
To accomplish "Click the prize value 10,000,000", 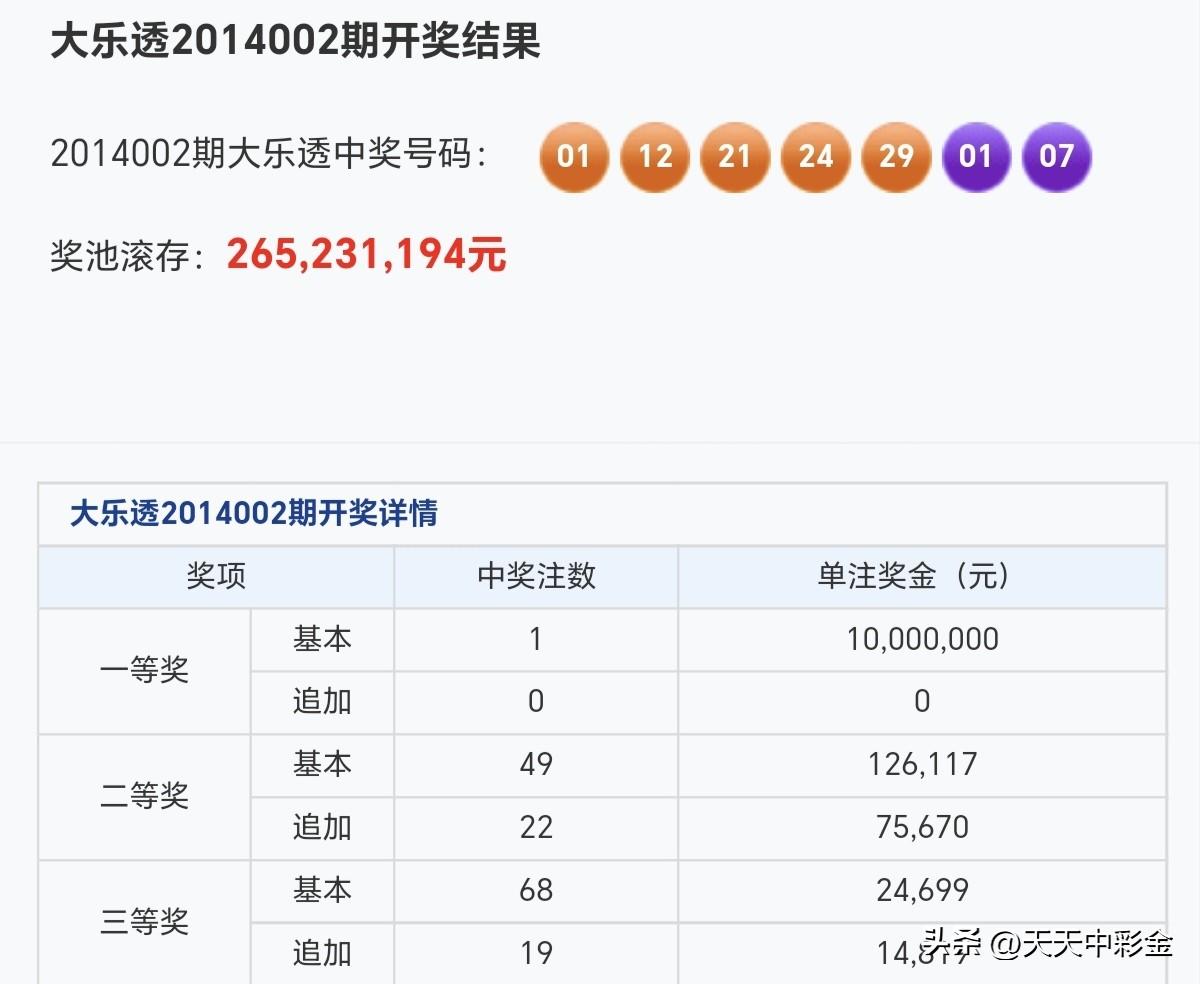I will point(922,639).
